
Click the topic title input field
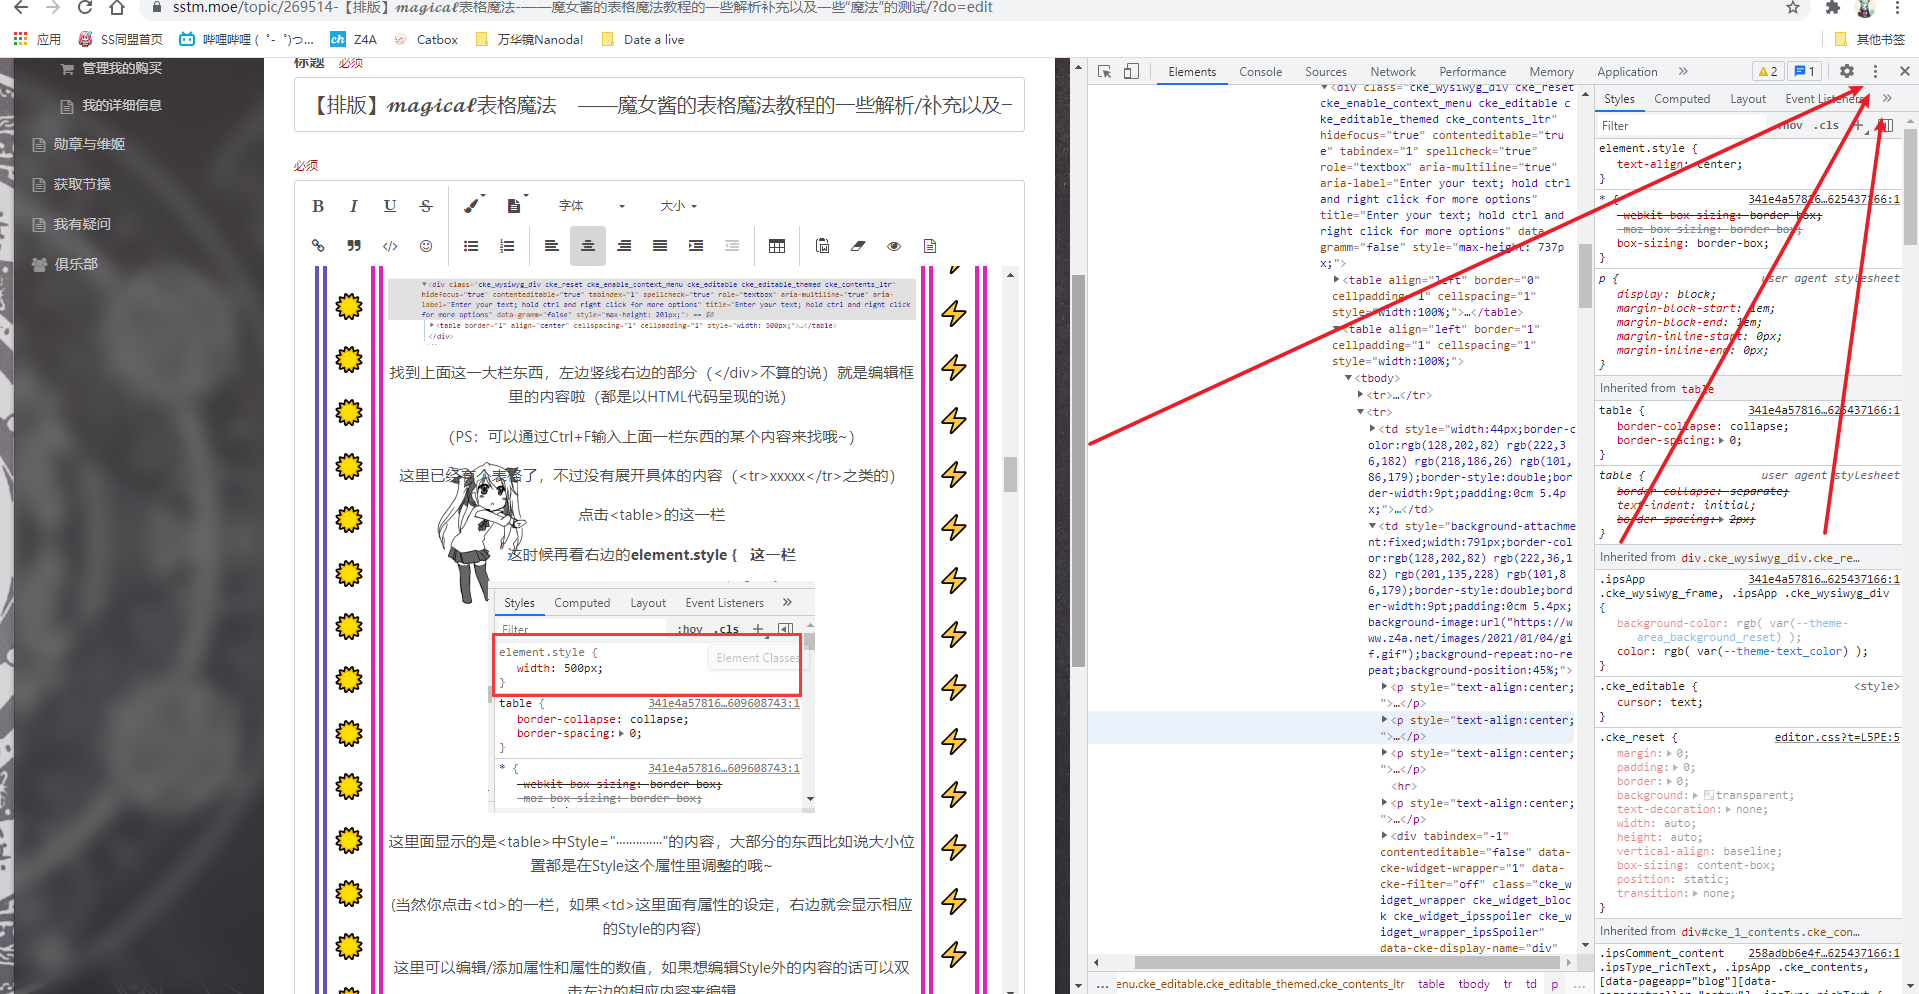(x=659, y=105)
